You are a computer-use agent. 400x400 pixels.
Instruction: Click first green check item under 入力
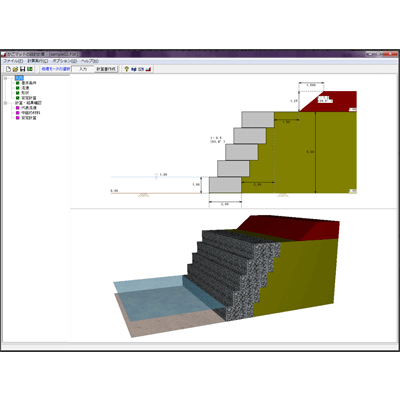[x=26, y=83]
